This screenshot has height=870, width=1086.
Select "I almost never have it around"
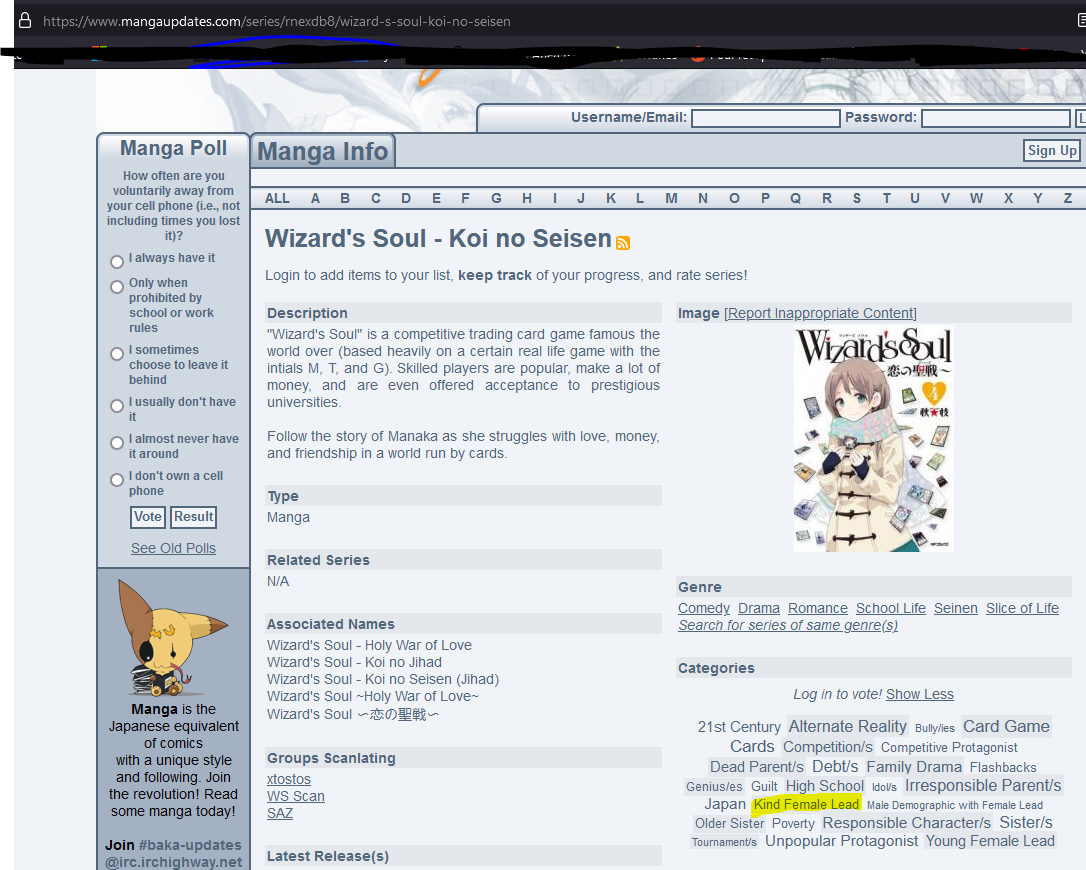(117, 443)
